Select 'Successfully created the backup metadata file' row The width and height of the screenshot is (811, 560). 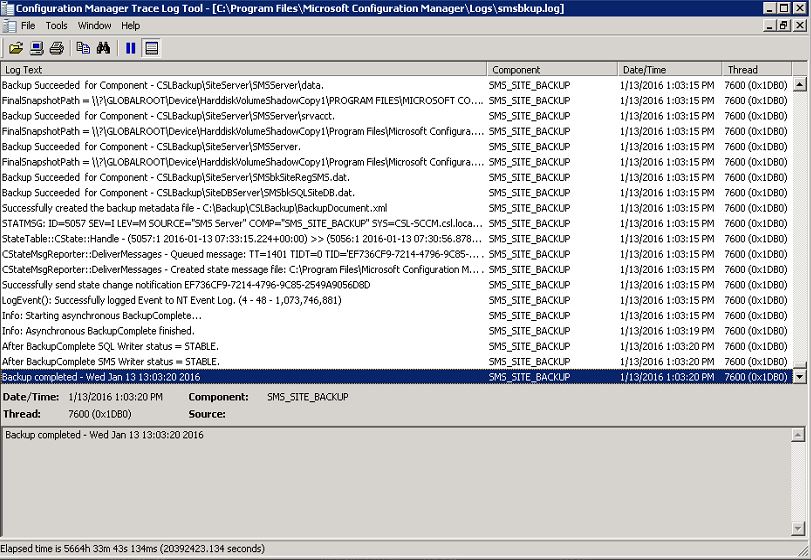[x=396, y=208]
